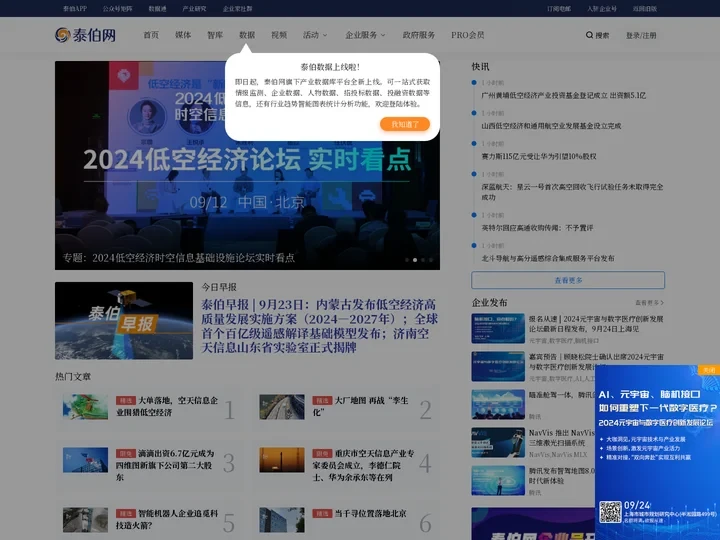Open hot article 重庆市空天信息产业专家委员会成立
The width and height of the screenshot is (720, 540).
363,465
